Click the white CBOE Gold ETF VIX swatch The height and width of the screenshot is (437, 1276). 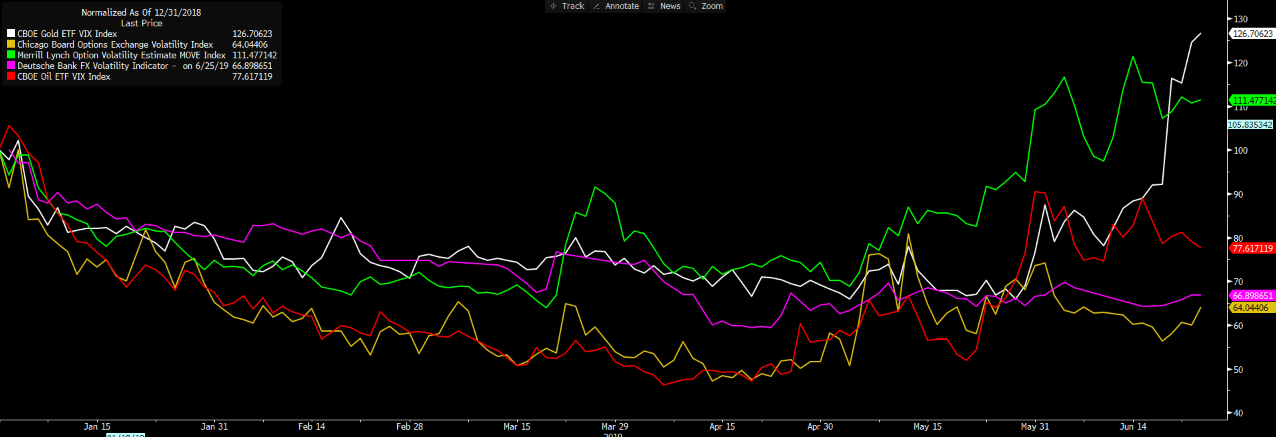pyautogui.click(x=11, y=33)
